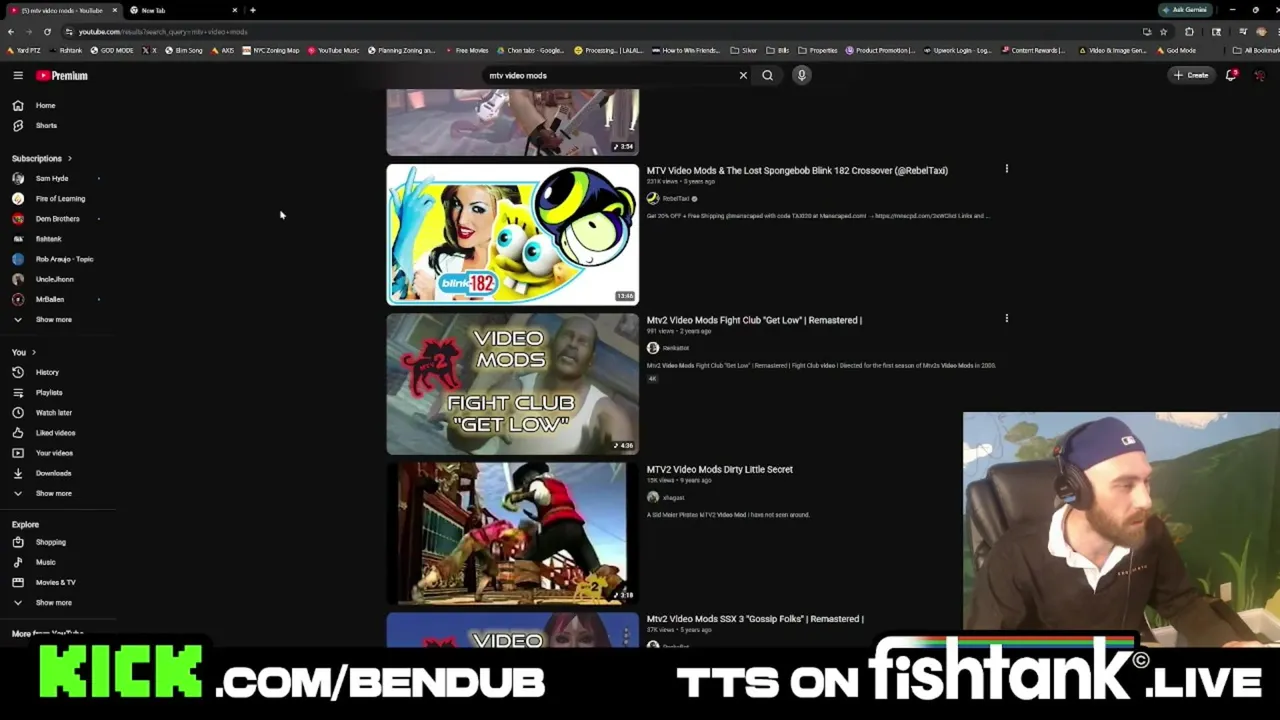
Task: Open title MTV Video Mods & The Lost Spongebob
Action: tap(797, 170)
